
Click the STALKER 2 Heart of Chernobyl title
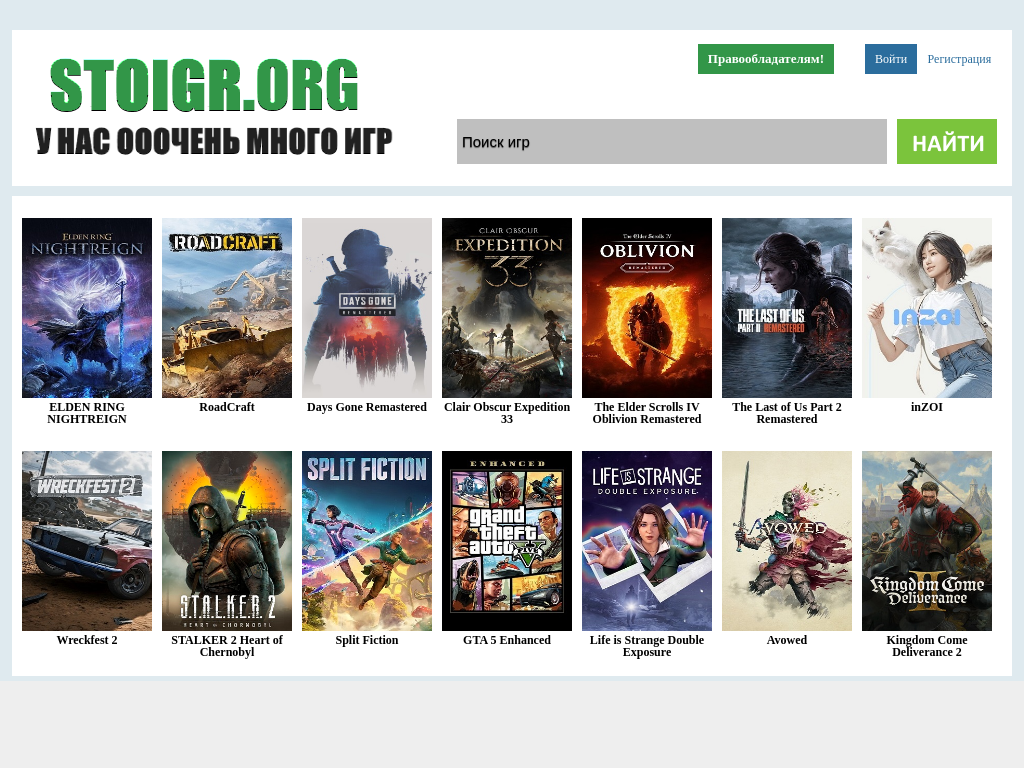click(227, 646)
